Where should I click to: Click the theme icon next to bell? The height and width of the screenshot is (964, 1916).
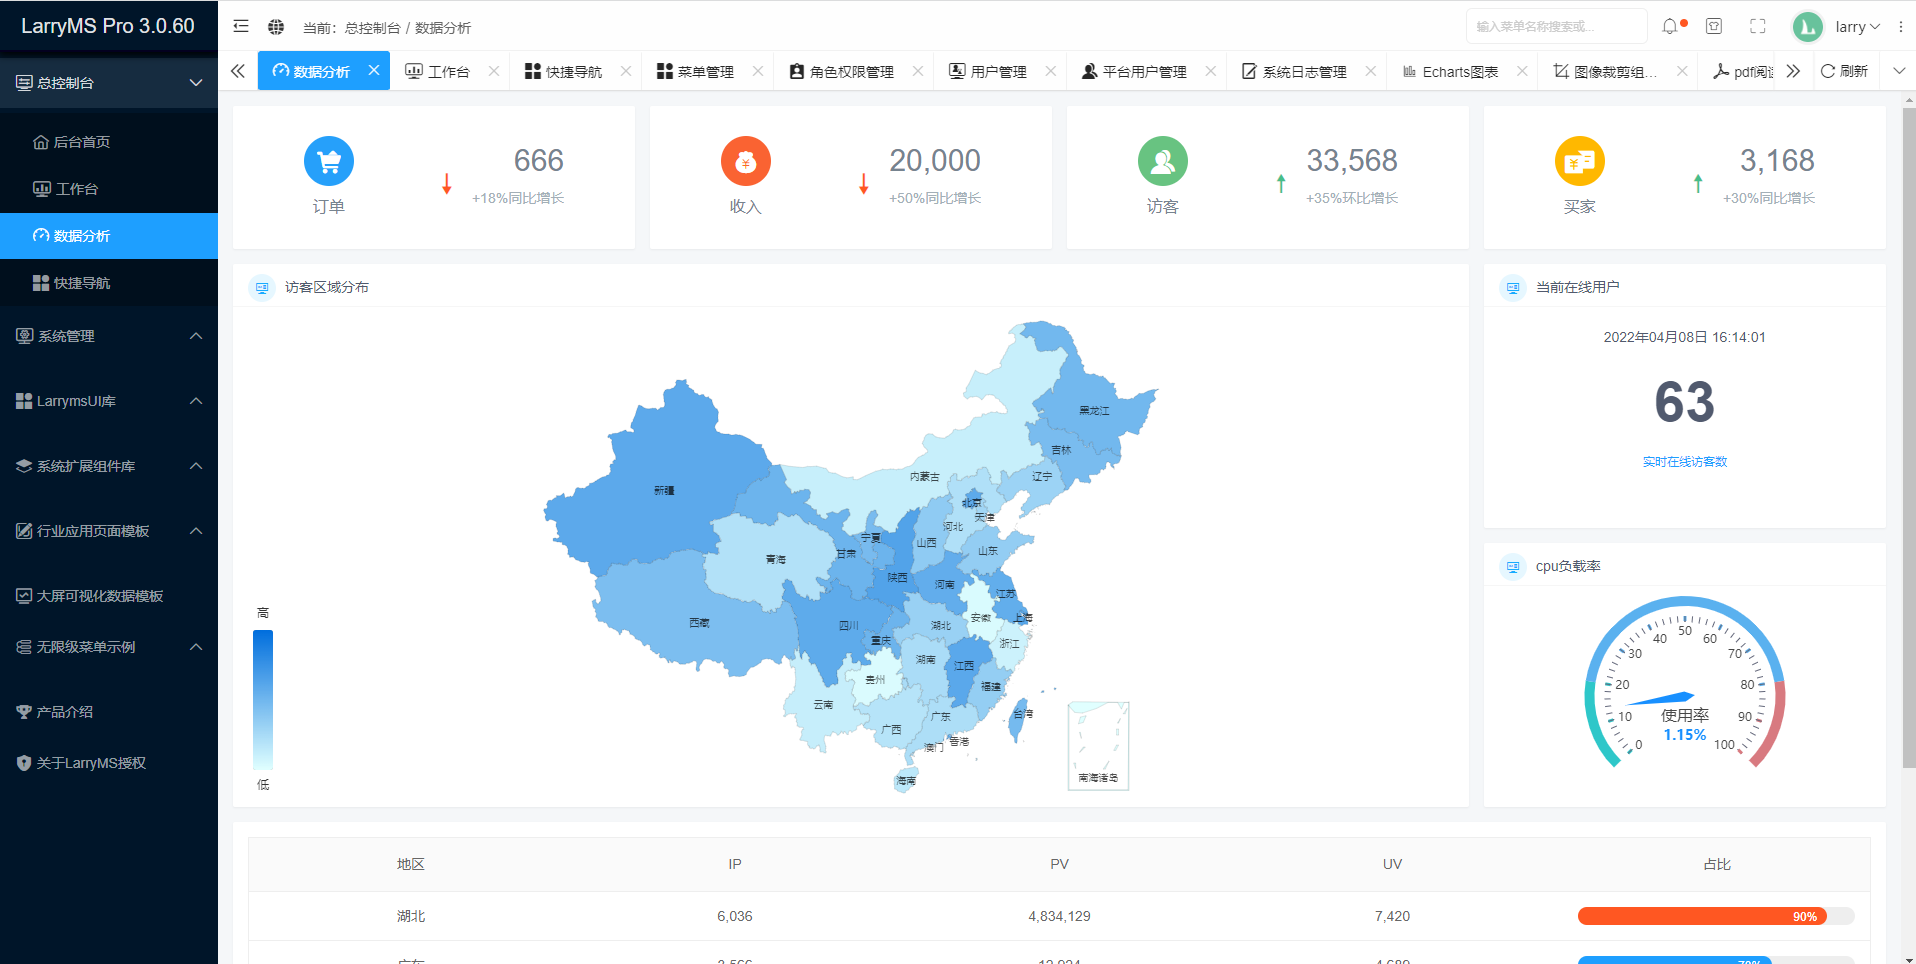pyautogui.click(x=1714, y=26)
